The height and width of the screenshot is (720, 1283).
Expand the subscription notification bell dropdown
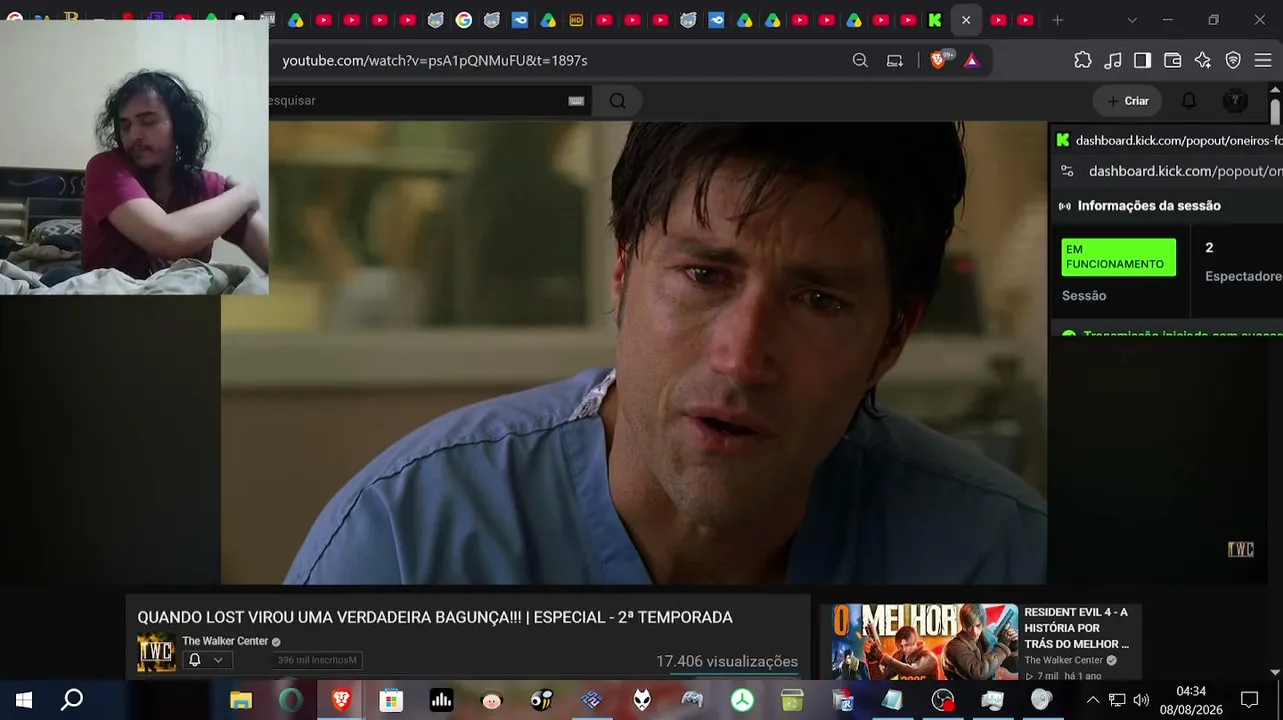tap(206, 660)
